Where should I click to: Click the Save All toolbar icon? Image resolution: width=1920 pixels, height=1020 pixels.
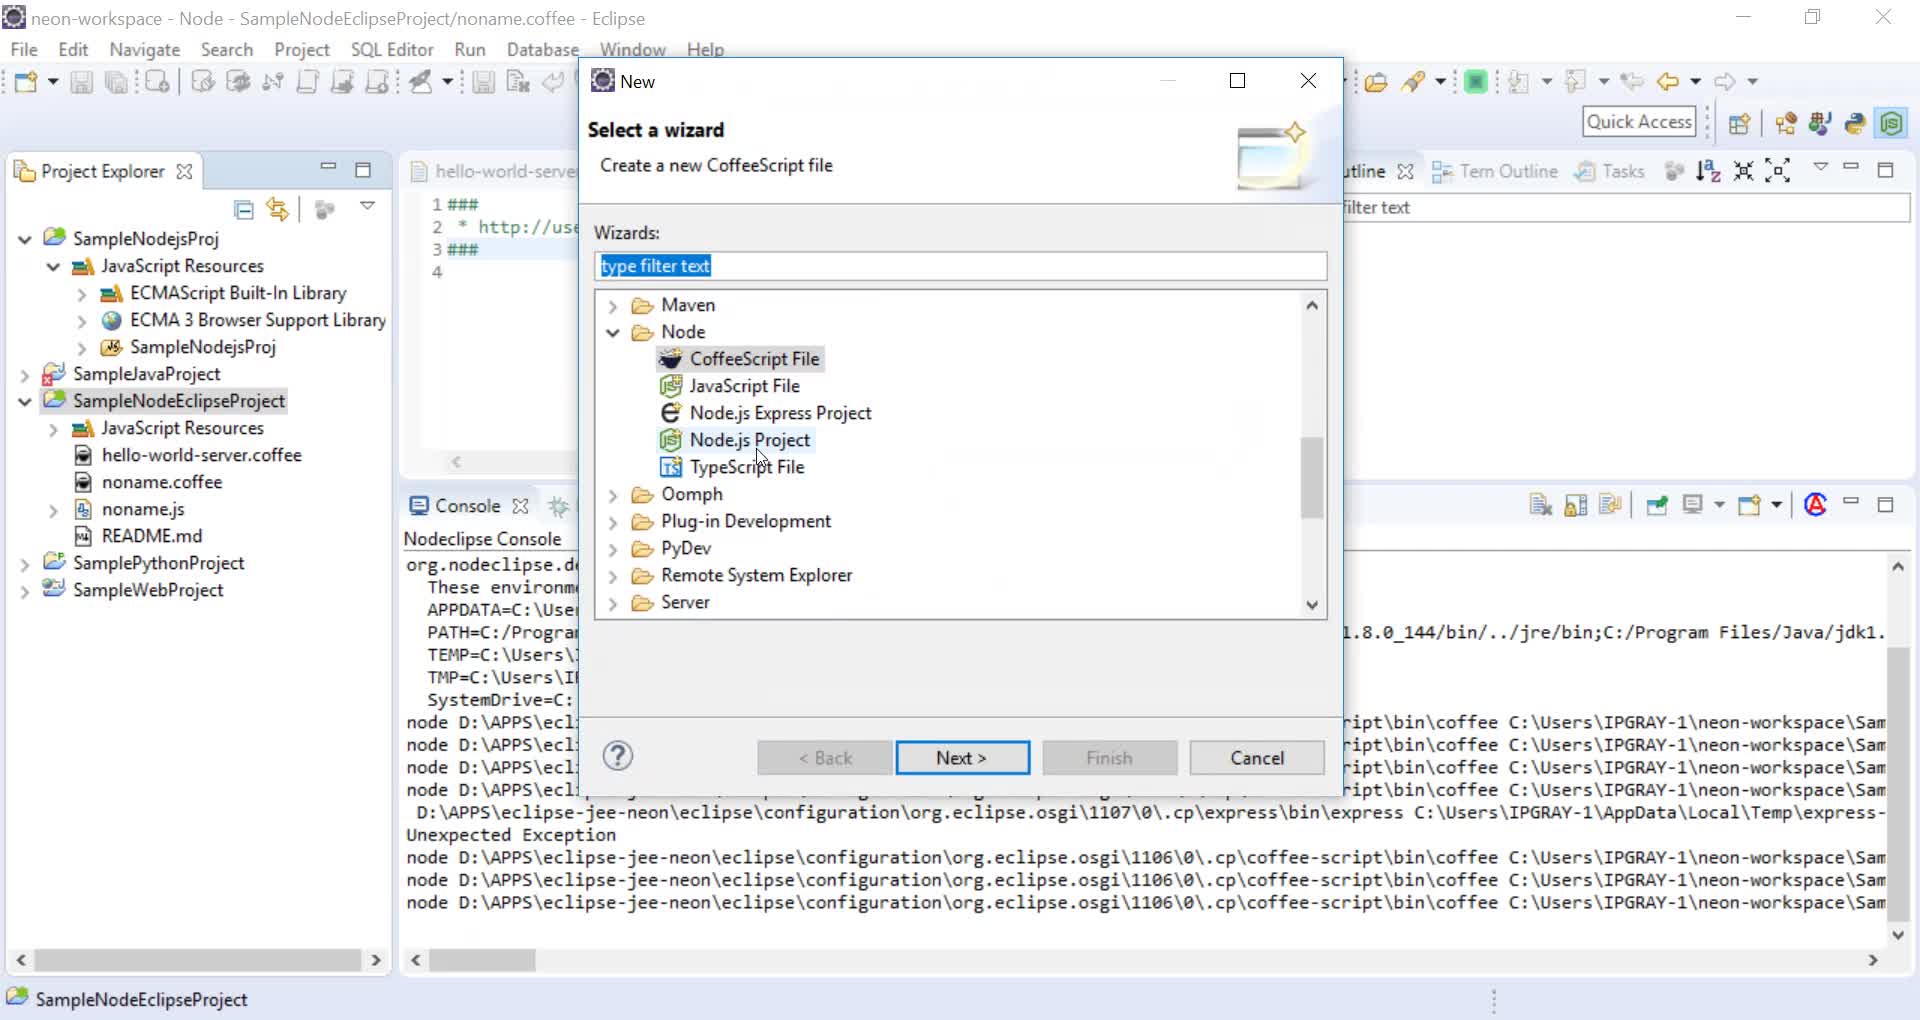tap(117, 83)
